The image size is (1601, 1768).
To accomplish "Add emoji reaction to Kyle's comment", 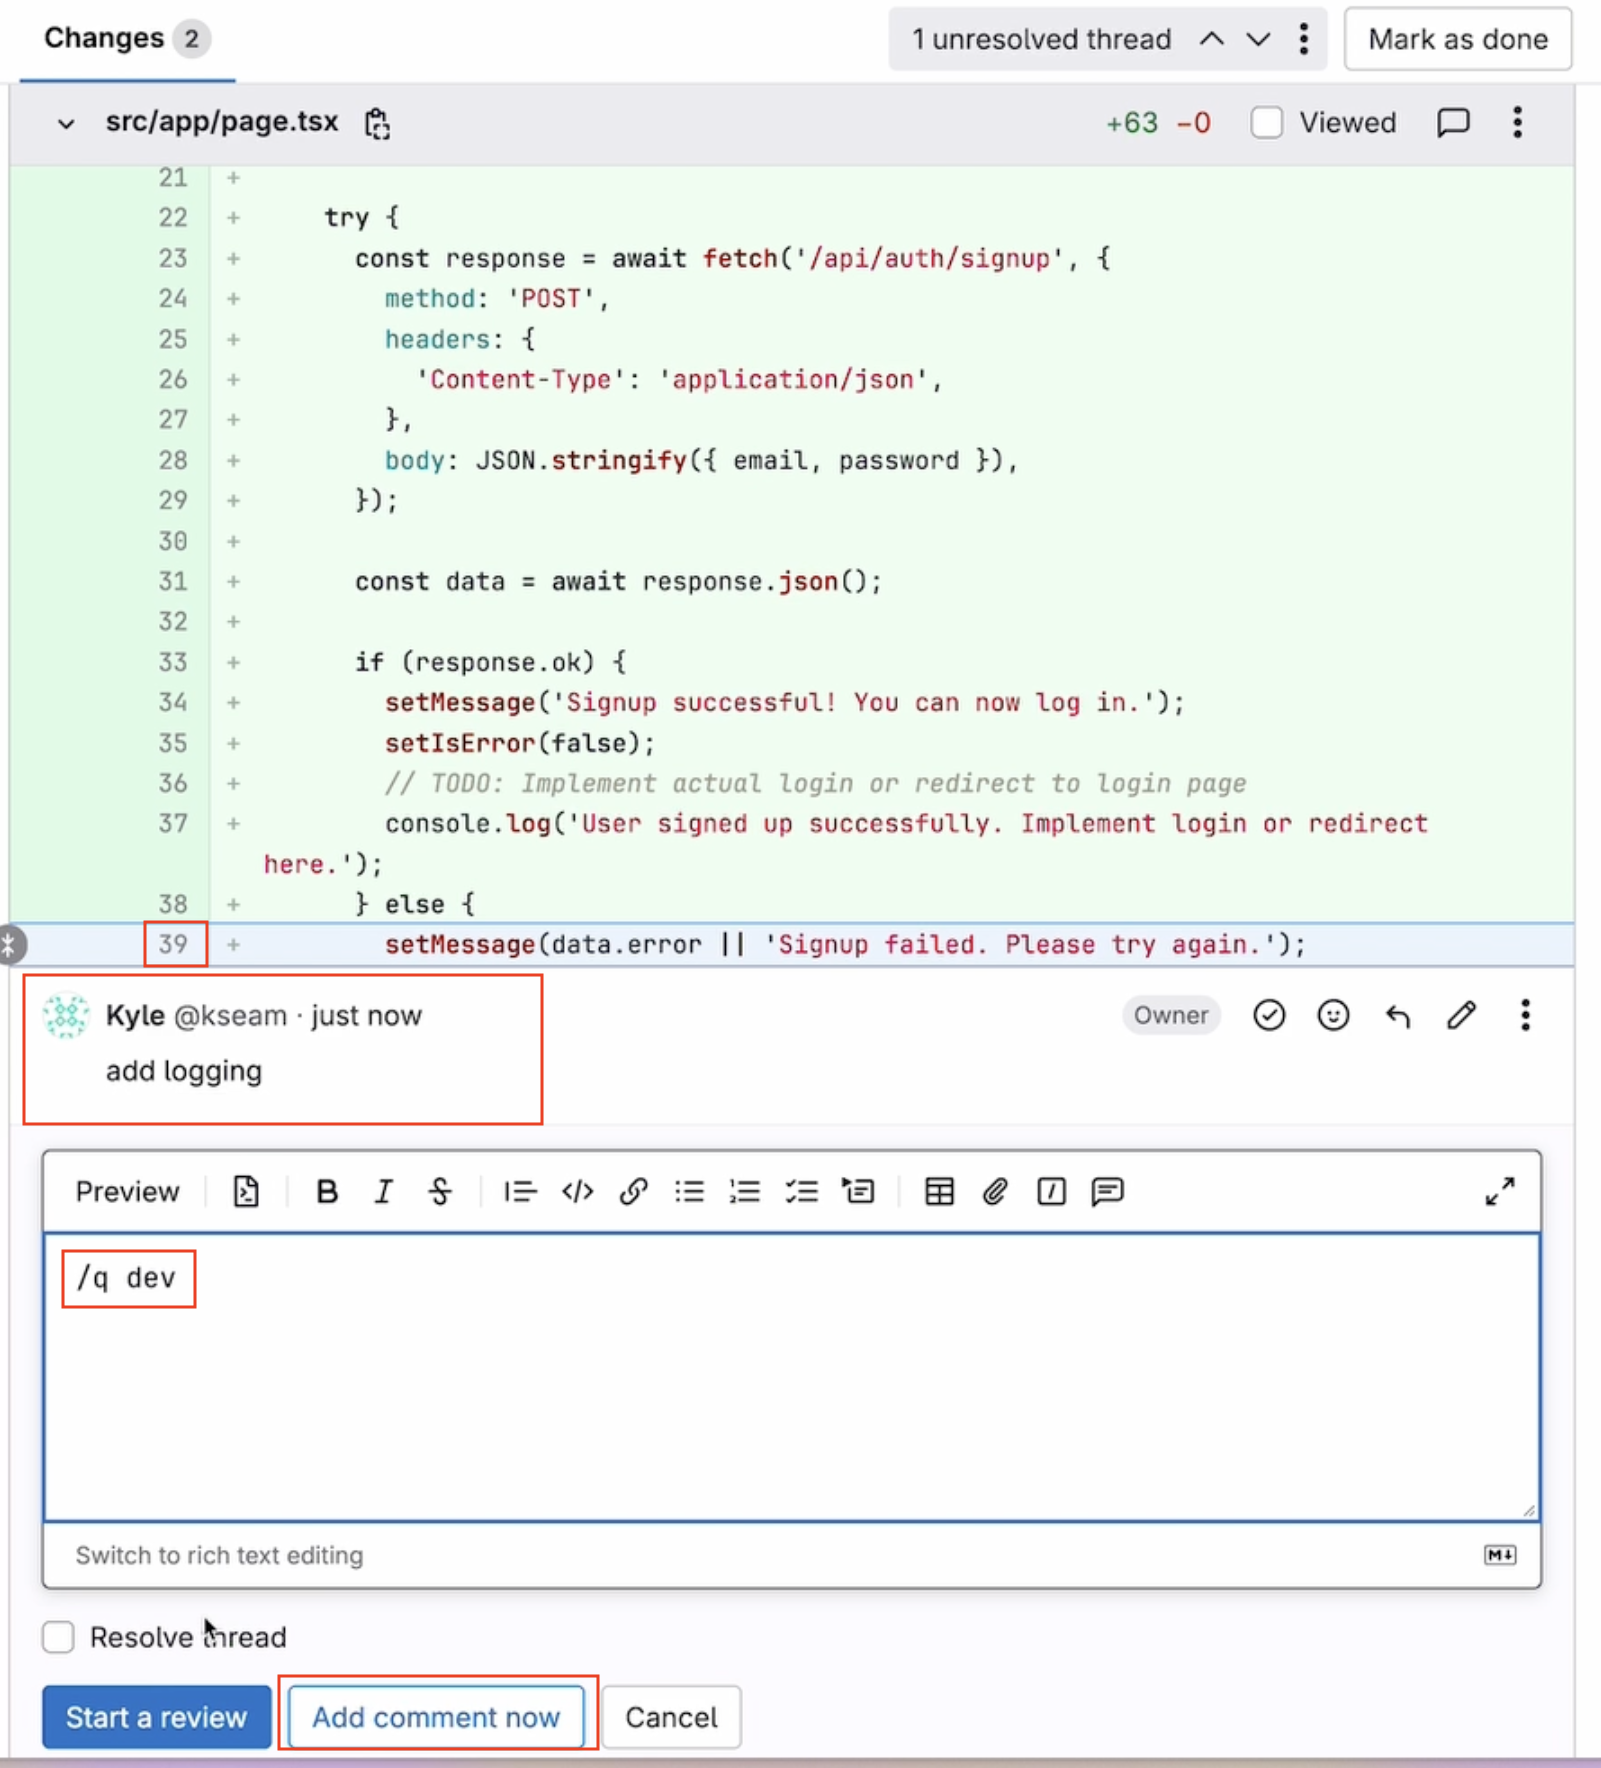I will point(1333,1016).
